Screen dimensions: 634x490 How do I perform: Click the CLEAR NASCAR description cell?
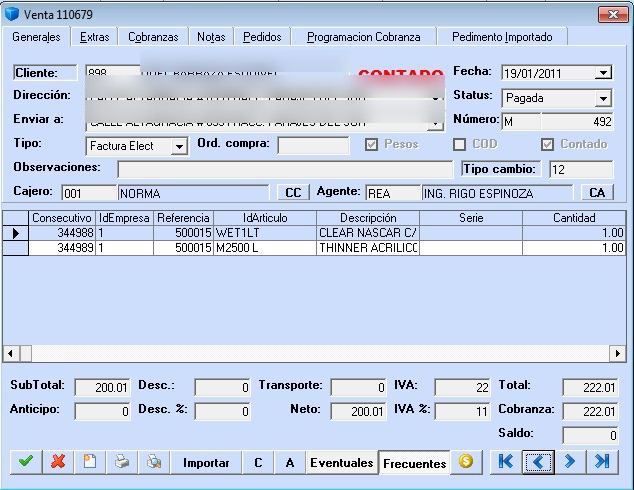click(368, 233)
